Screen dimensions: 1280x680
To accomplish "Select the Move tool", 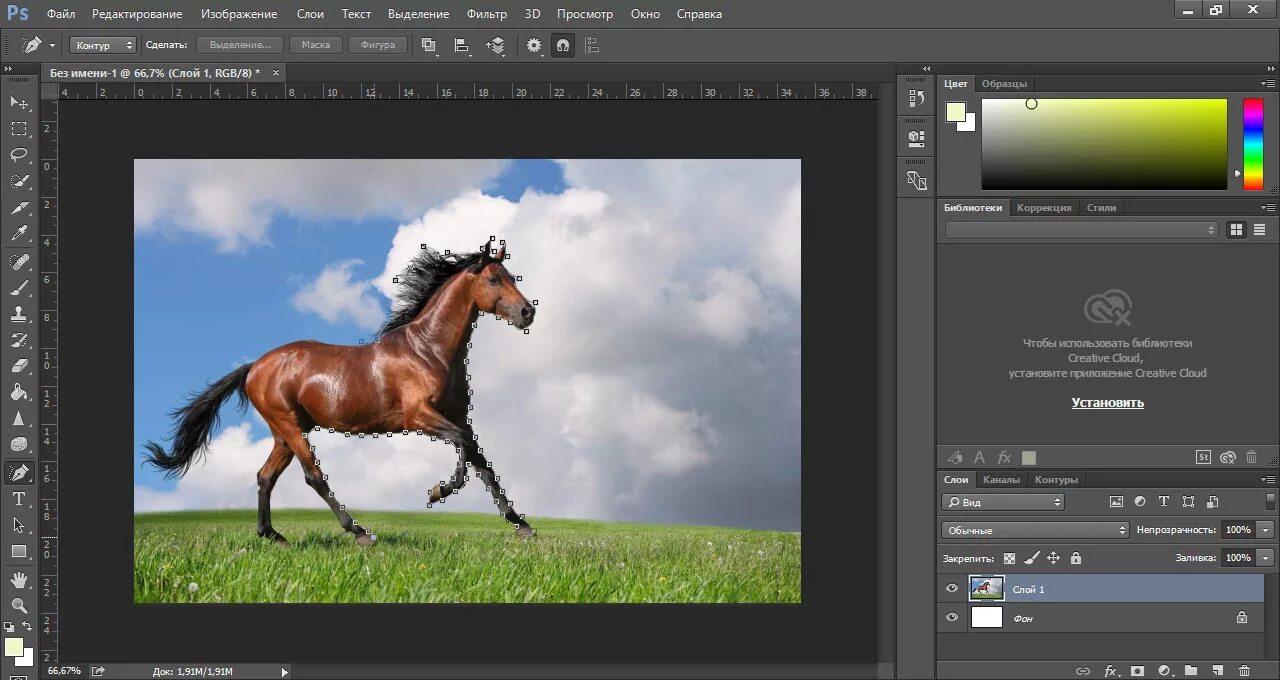I will (x=19, y=102).
